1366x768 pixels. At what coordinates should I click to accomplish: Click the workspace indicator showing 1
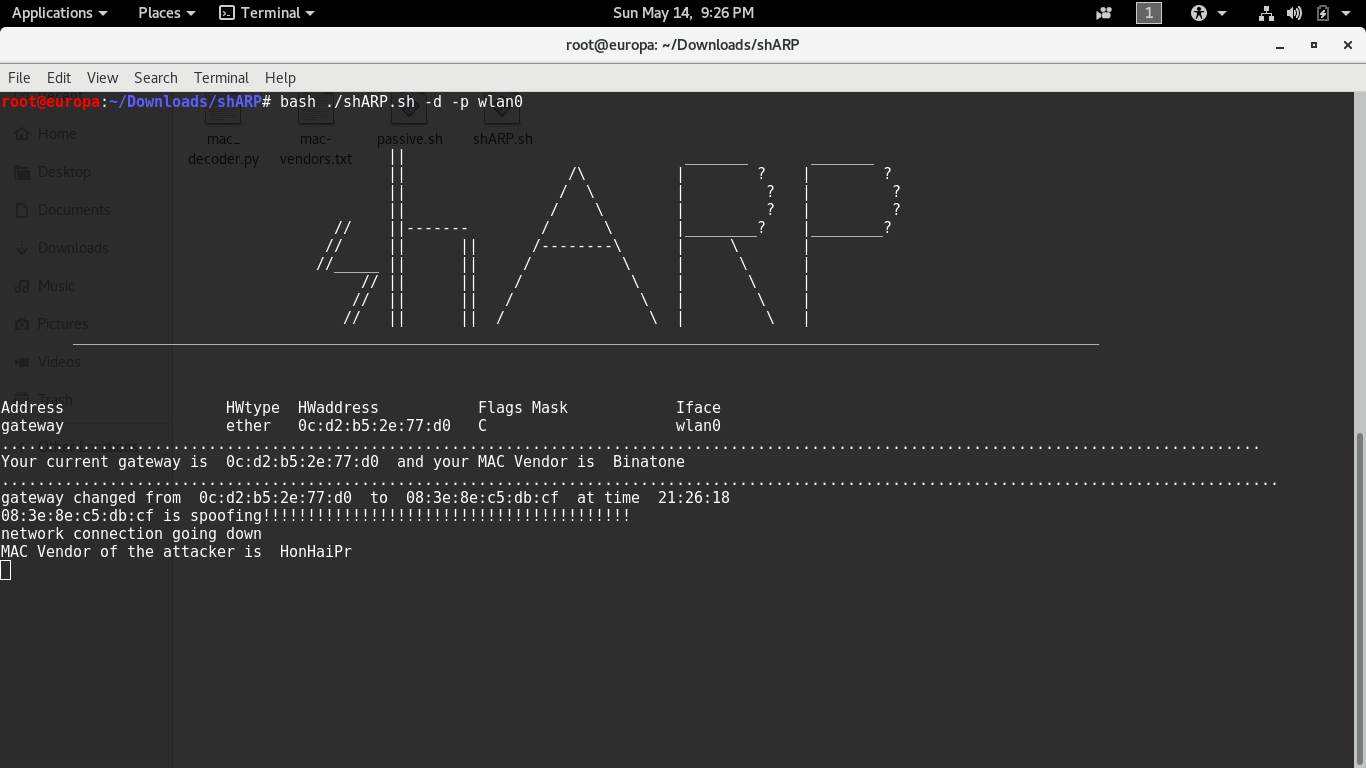(1149, 13)
